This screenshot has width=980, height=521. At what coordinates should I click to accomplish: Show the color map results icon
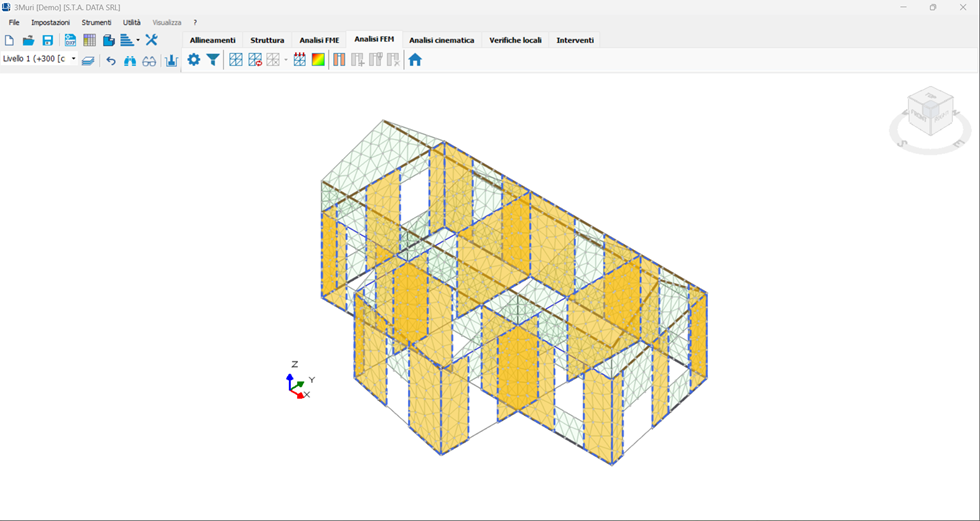pos(318,60)
